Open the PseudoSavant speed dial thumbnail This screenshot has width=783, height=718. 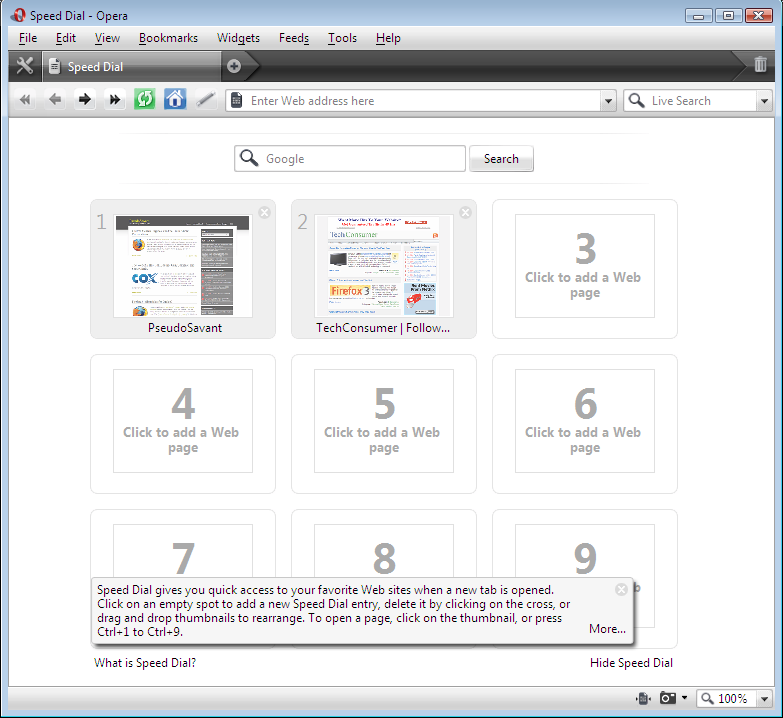pos(183,266)
